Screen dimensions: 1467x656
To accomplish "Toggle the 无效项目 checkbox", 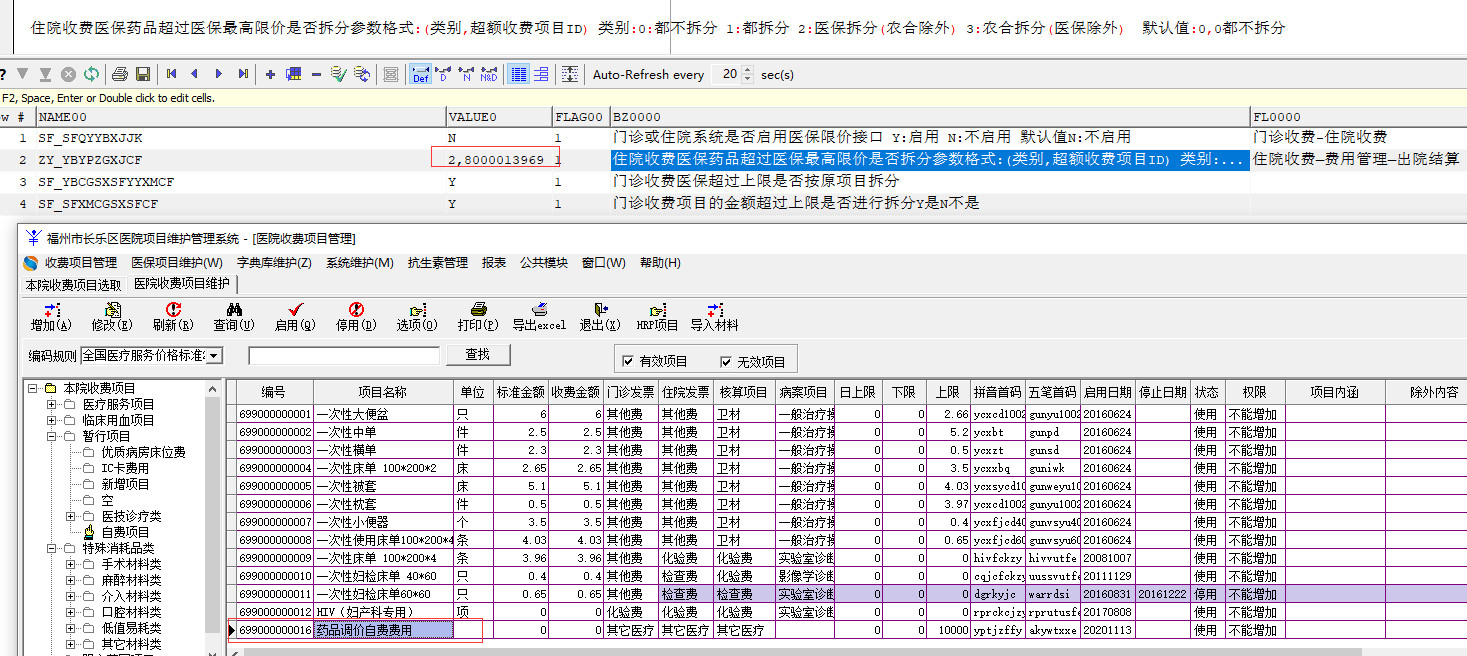I will point(726,362).
